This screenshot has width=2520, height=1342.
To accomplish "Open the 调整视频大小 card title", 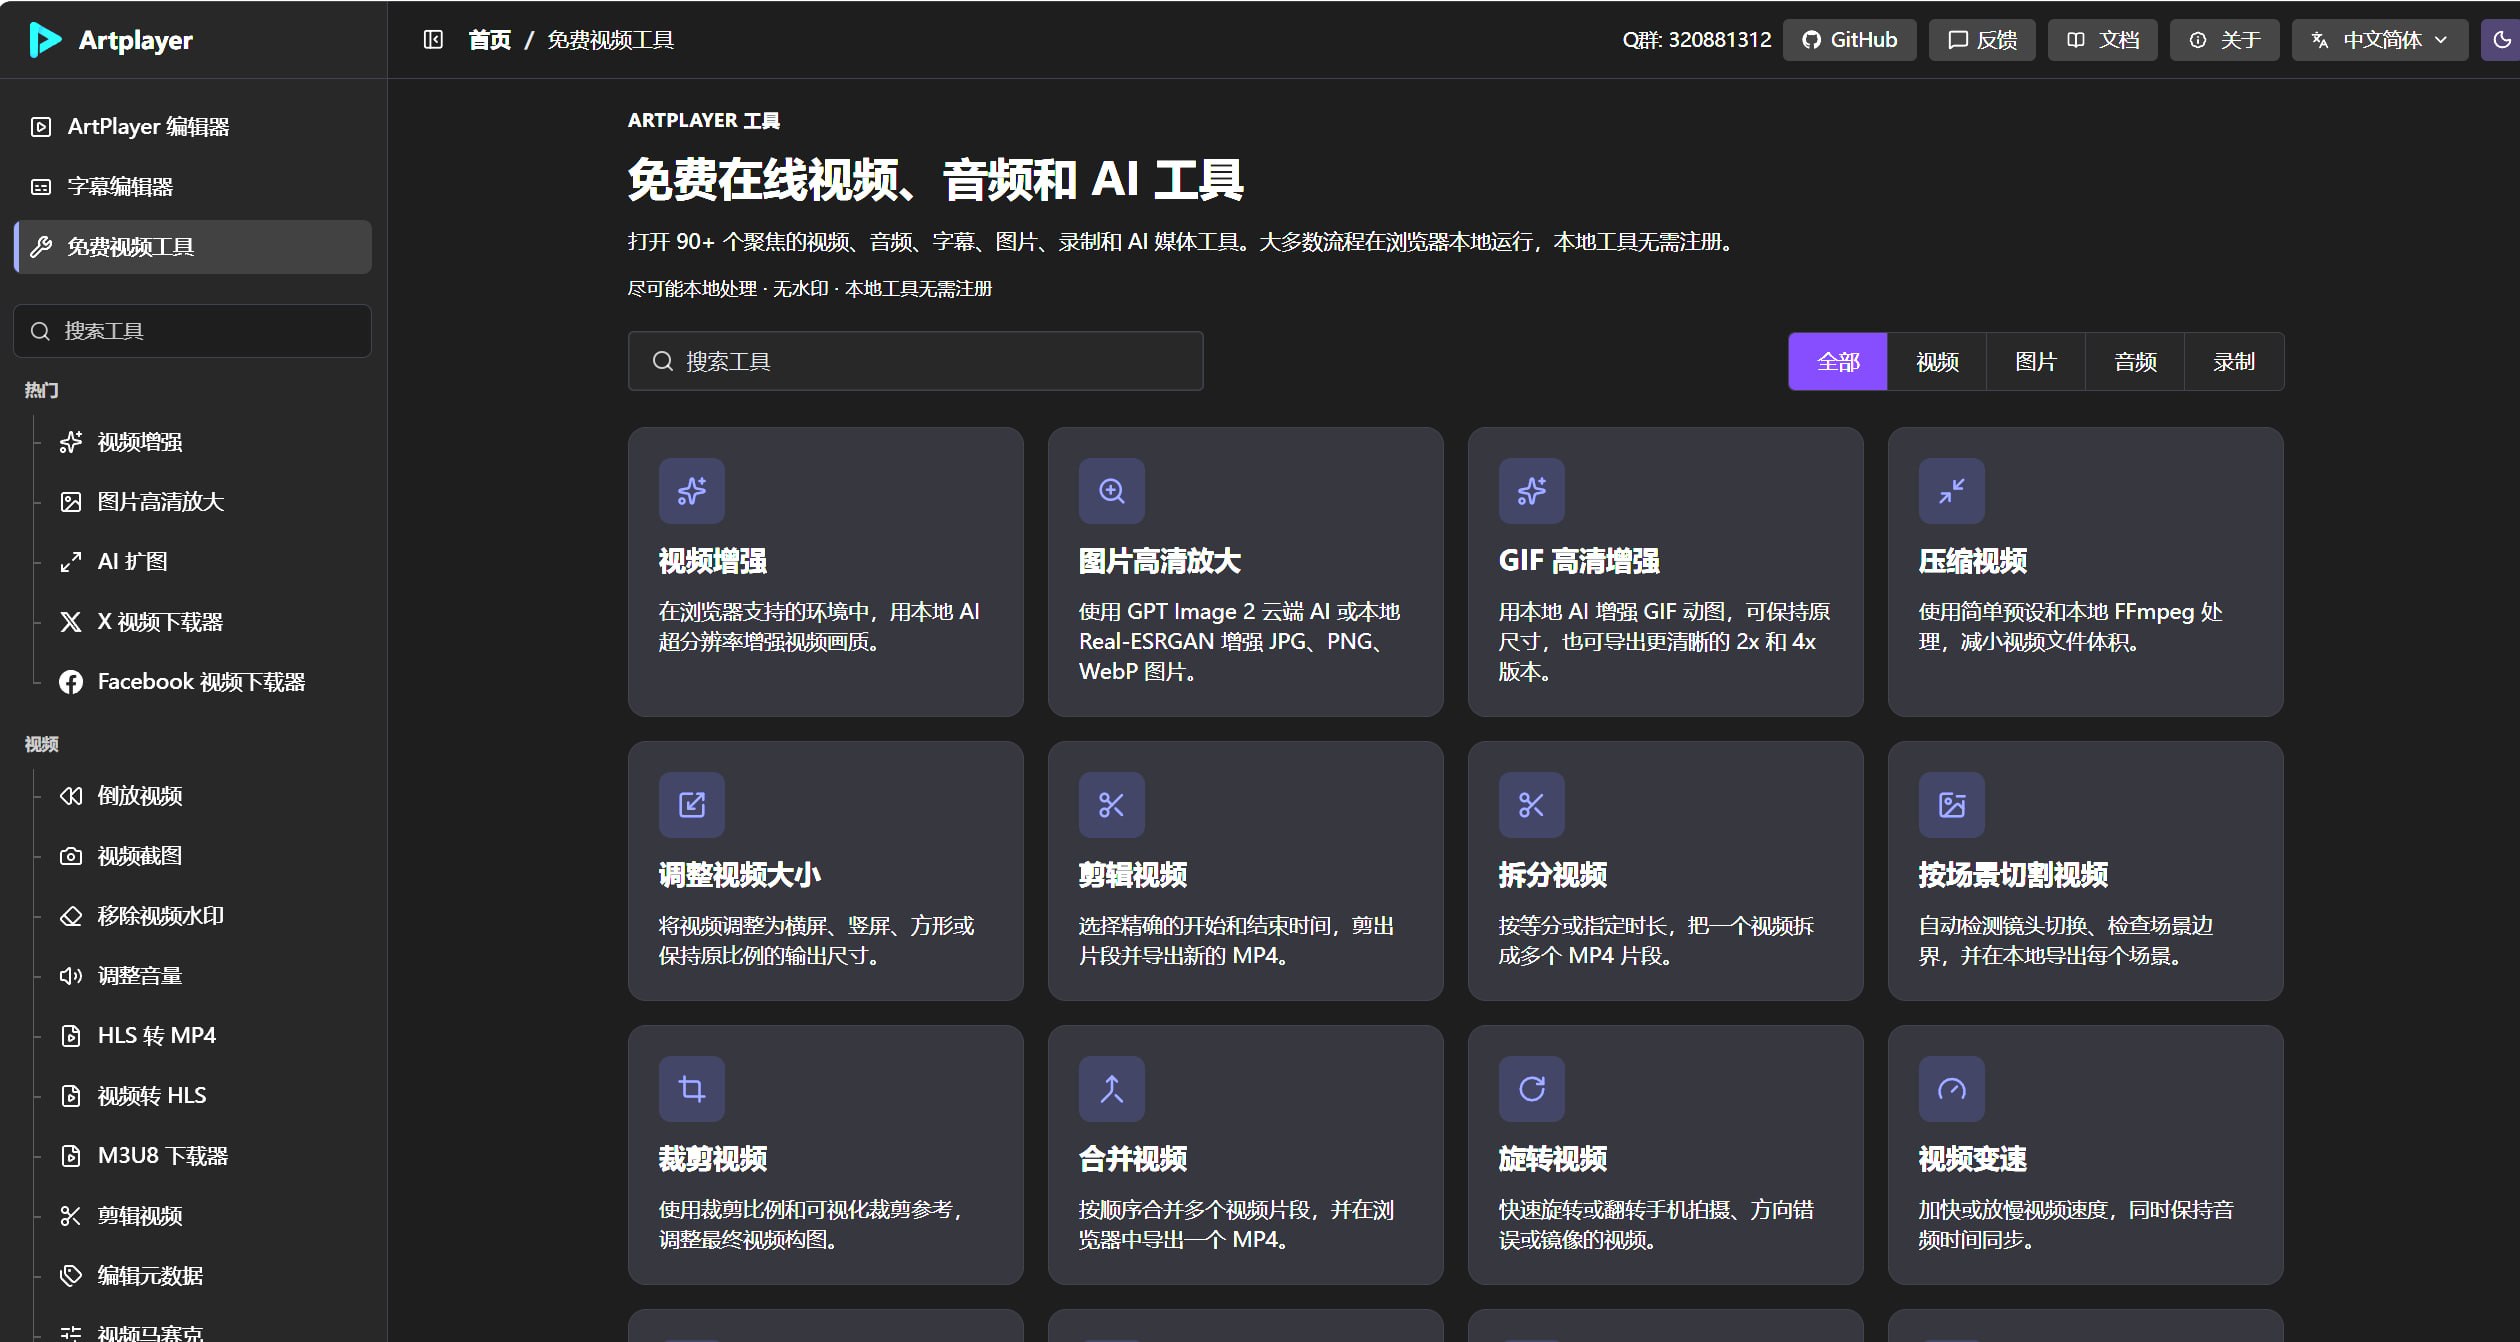I will click(740, 875).
